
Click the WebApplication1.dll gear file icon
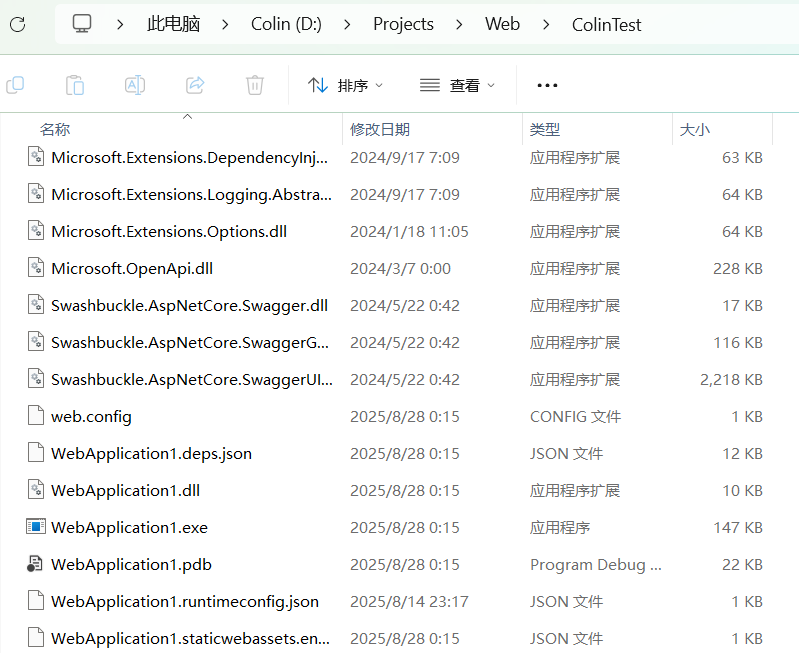pos(36,489)
